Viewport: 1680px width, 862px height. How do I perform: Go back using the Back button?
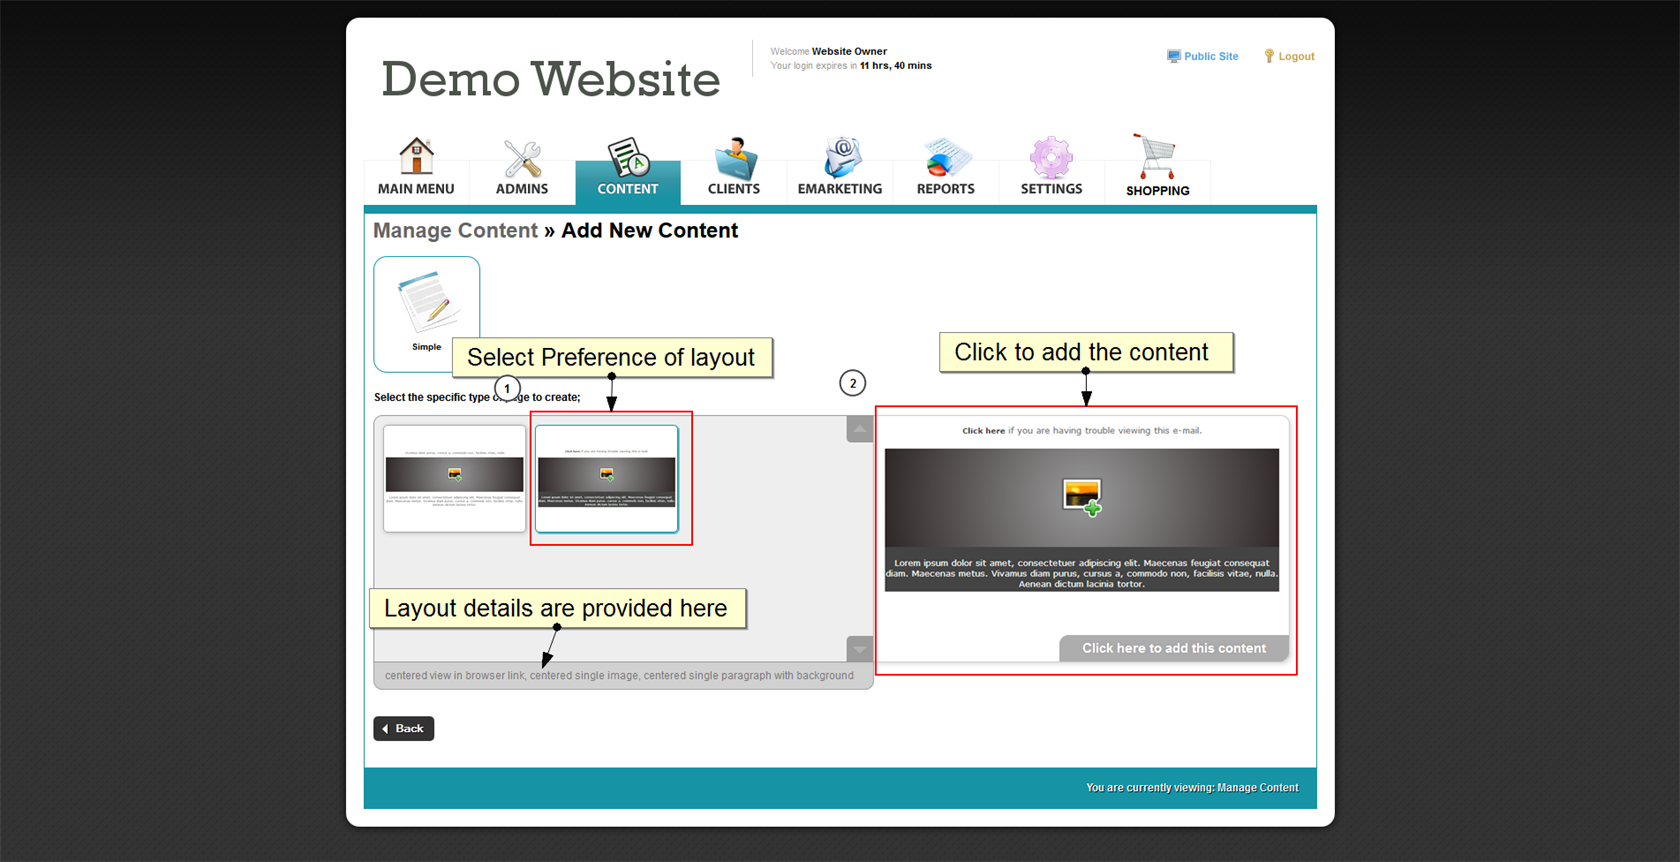[404, 729]
